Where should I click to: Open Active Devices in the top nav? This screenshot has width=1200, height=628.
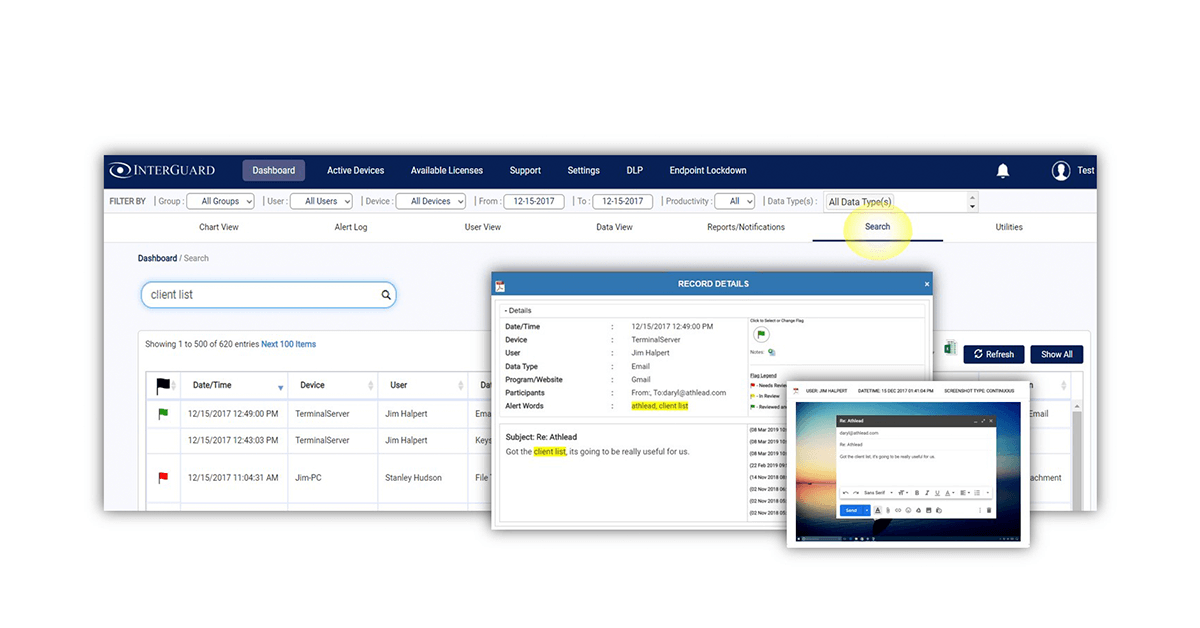(355, 170)
